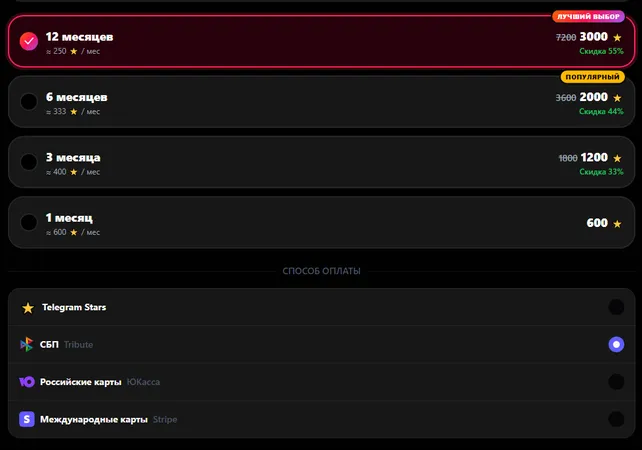Click the star beside the 1200 price

point(617,158)
